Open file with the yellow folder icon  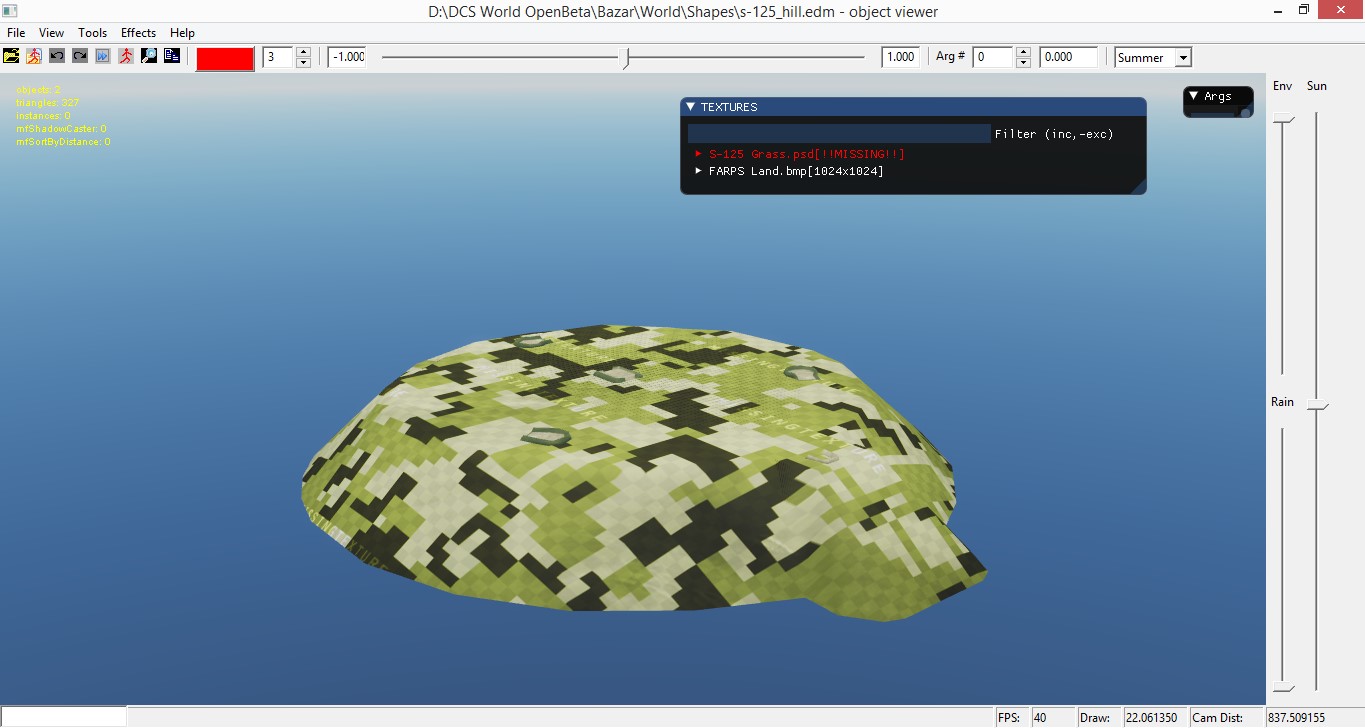tap(12, 56)
